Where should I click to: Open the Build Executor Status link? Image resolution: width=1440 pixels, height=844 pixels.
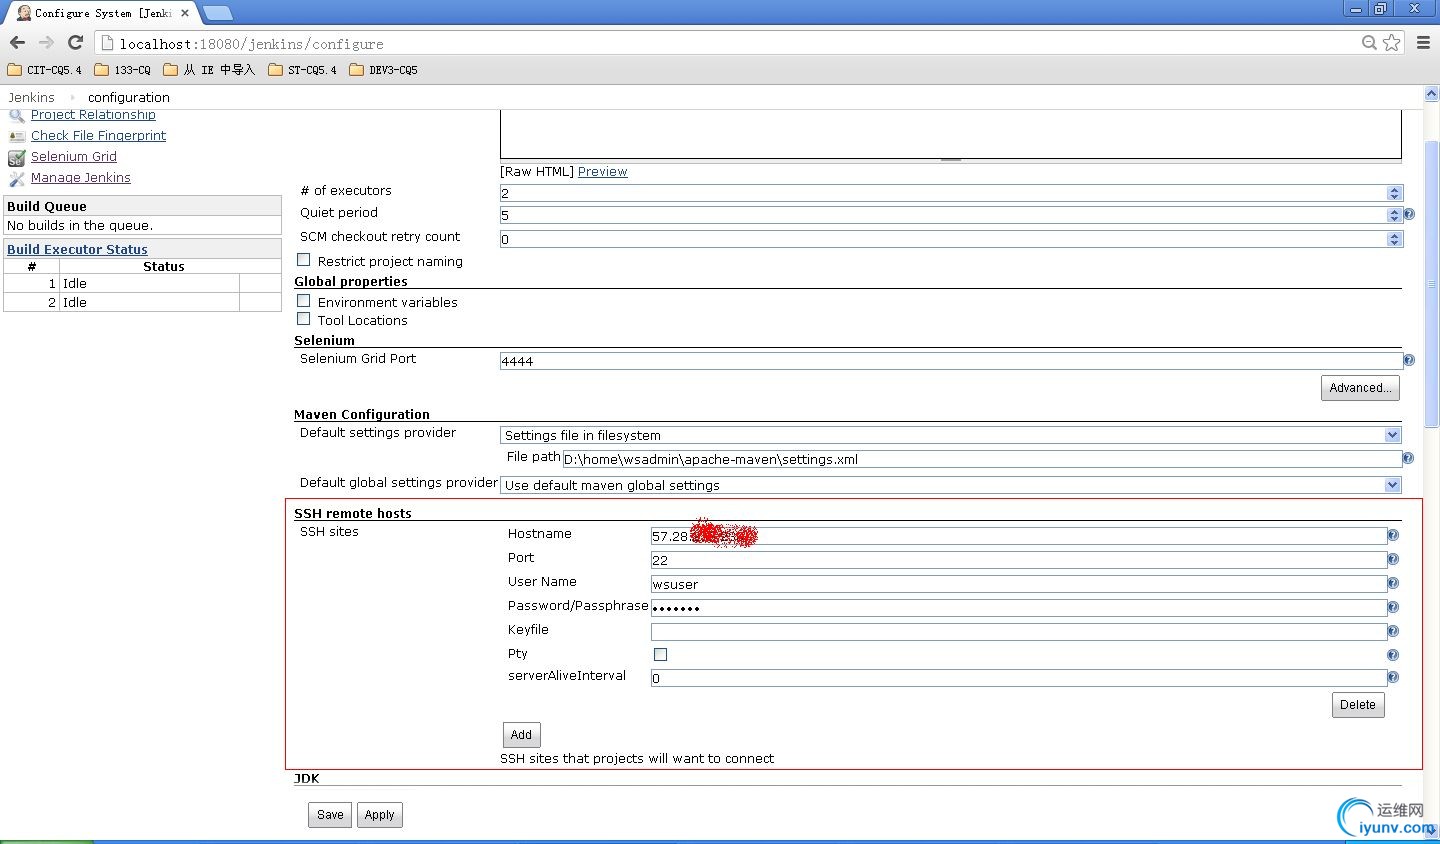coord(77,250)
